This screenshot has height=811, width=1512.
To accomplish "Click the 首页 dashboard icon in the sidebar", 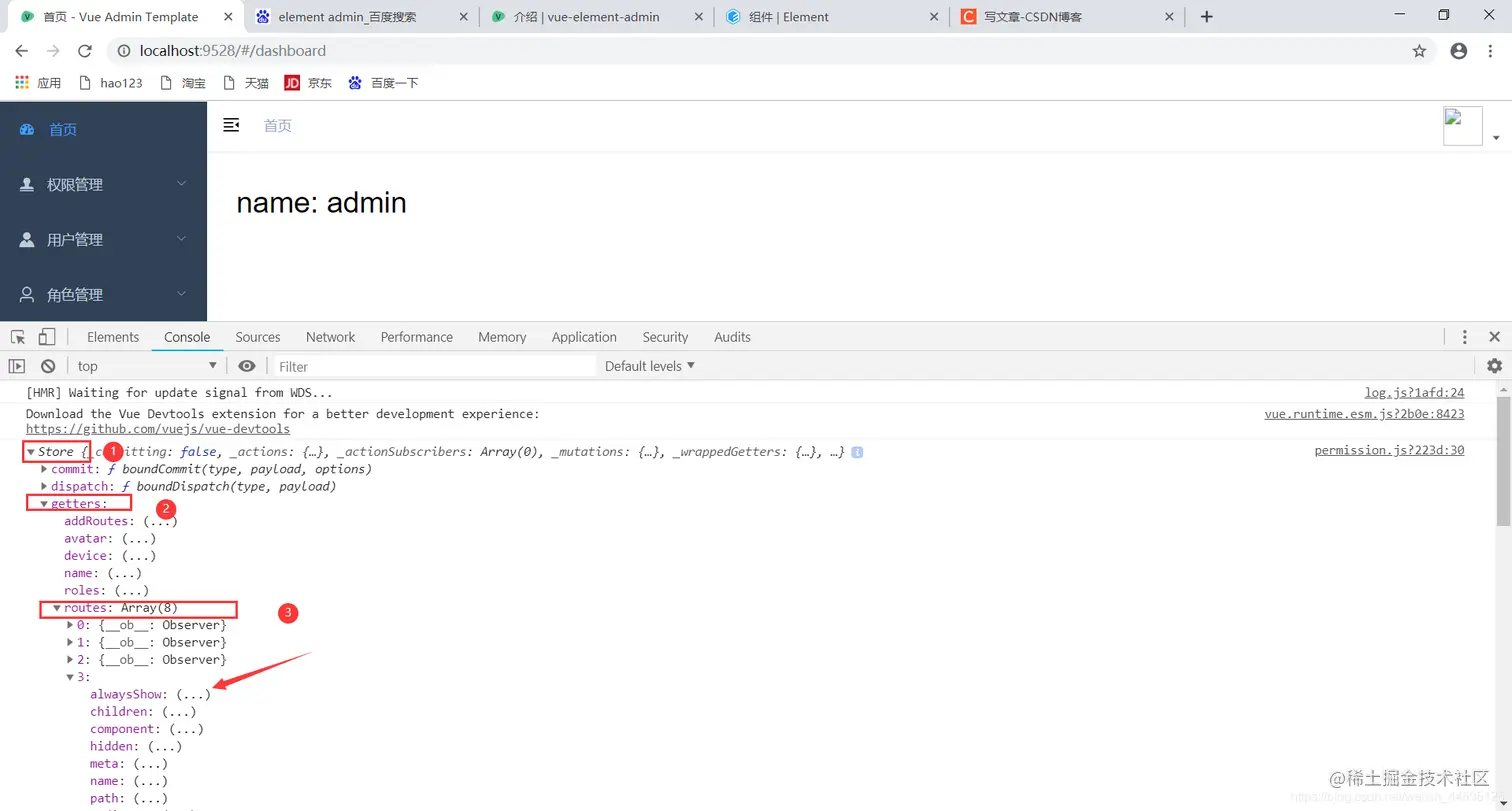I will [x=27, y=130].
